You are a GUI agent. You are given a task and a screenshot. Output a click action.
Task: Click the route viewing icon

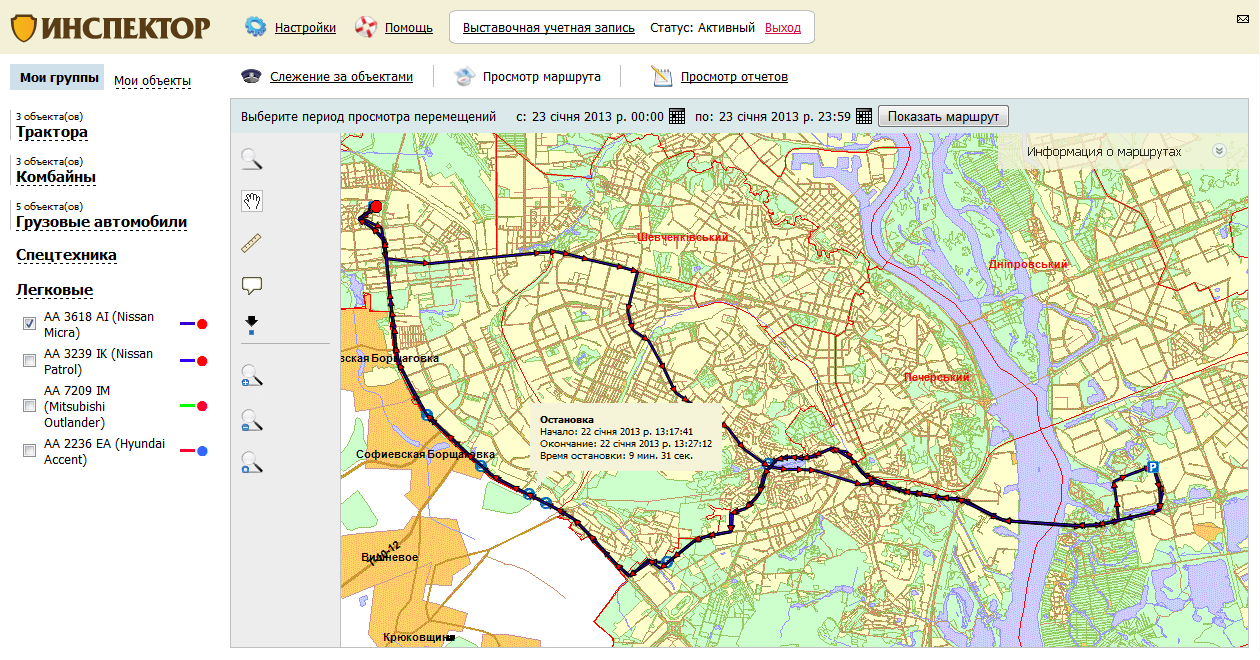[x=463, y=76]
